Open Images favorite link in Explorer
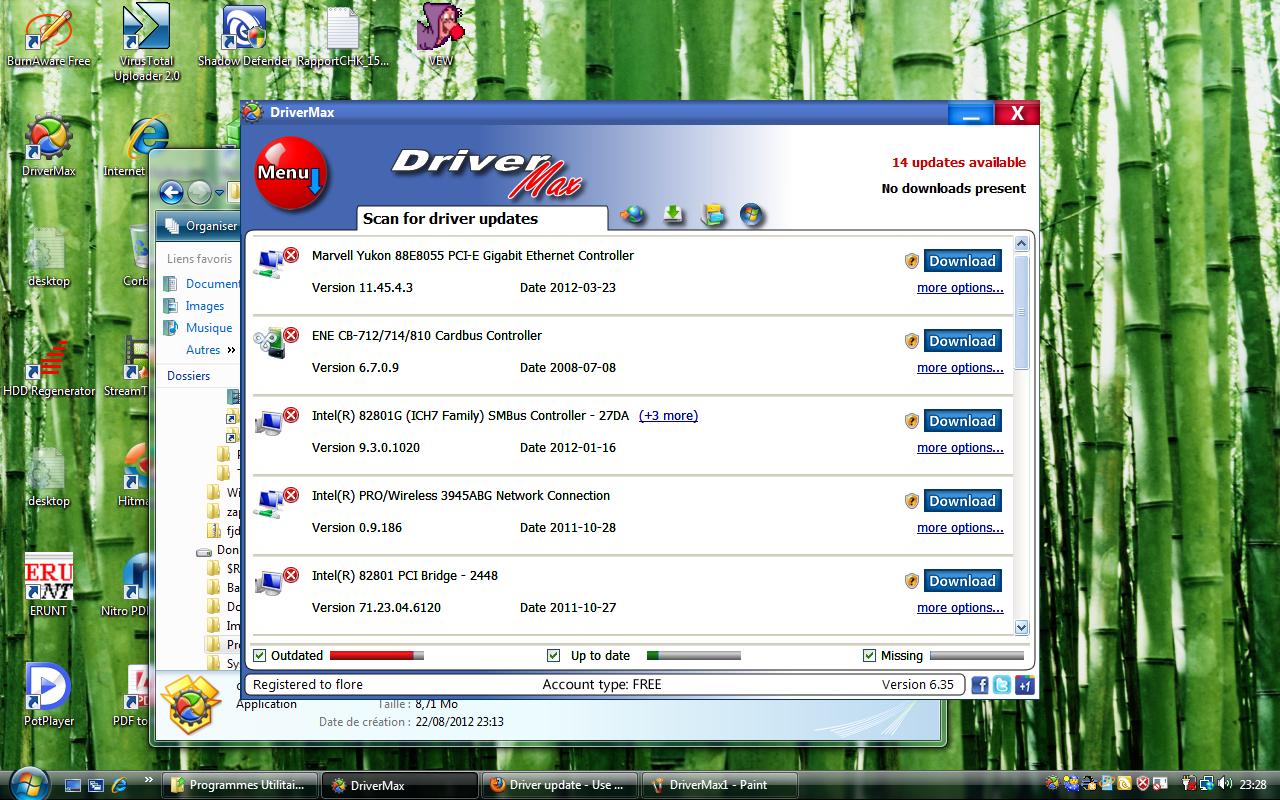Viewport: 1280px width, 800px height. pos(204,306)
